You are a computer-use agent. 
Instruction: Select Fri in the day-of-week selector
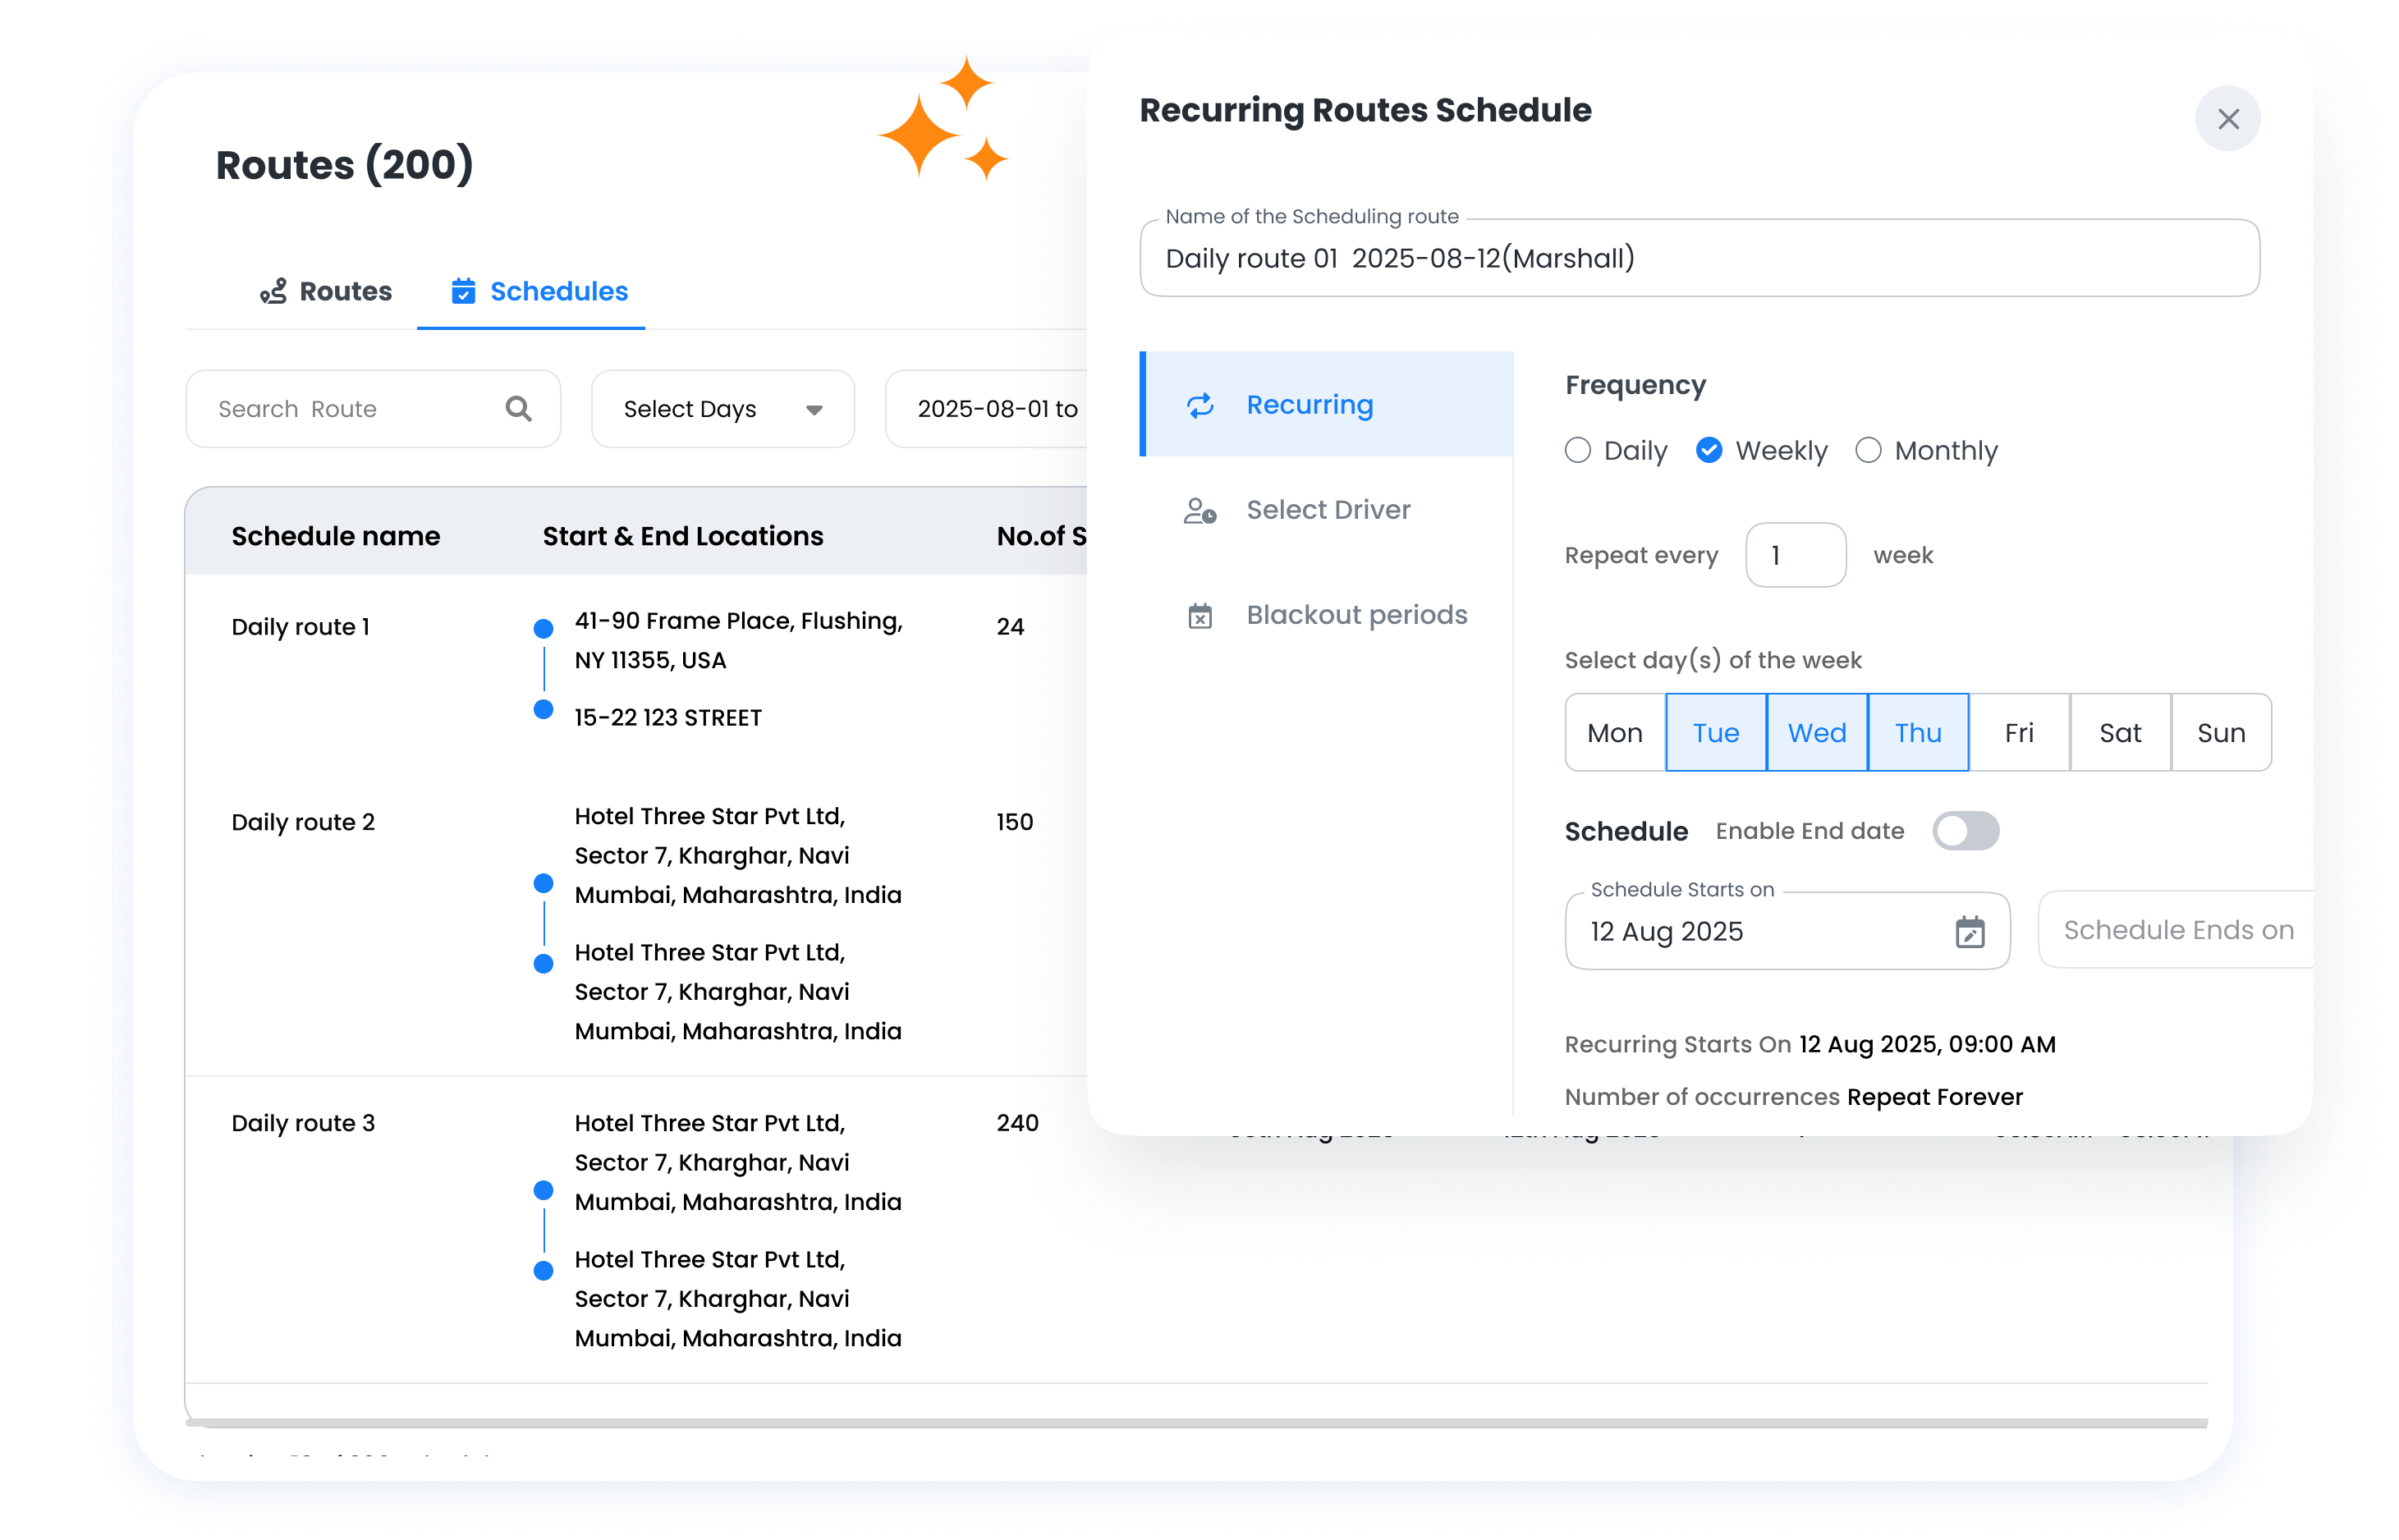pos(2019,732)
